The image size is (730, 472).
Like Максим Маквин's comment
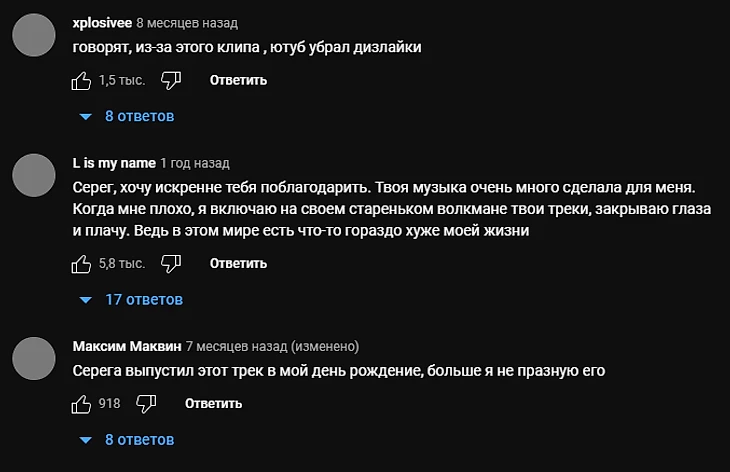tap(82, 404)
